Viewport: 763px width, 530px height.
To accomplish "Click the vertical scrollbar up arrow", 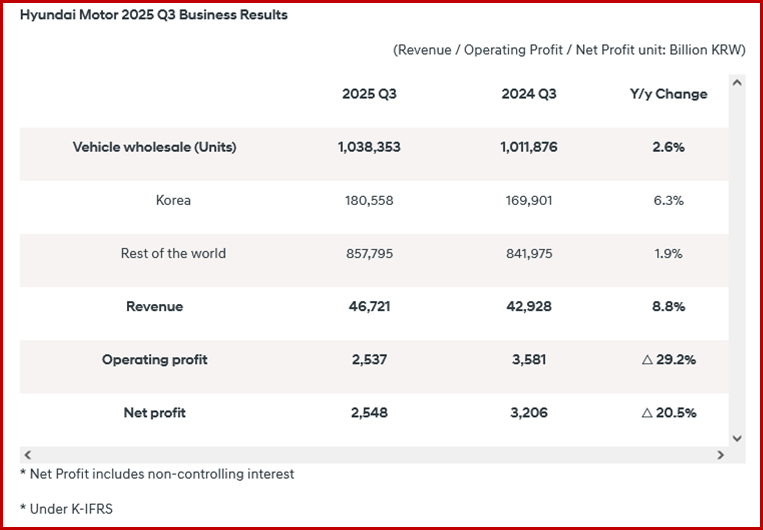I will (738, 83).
